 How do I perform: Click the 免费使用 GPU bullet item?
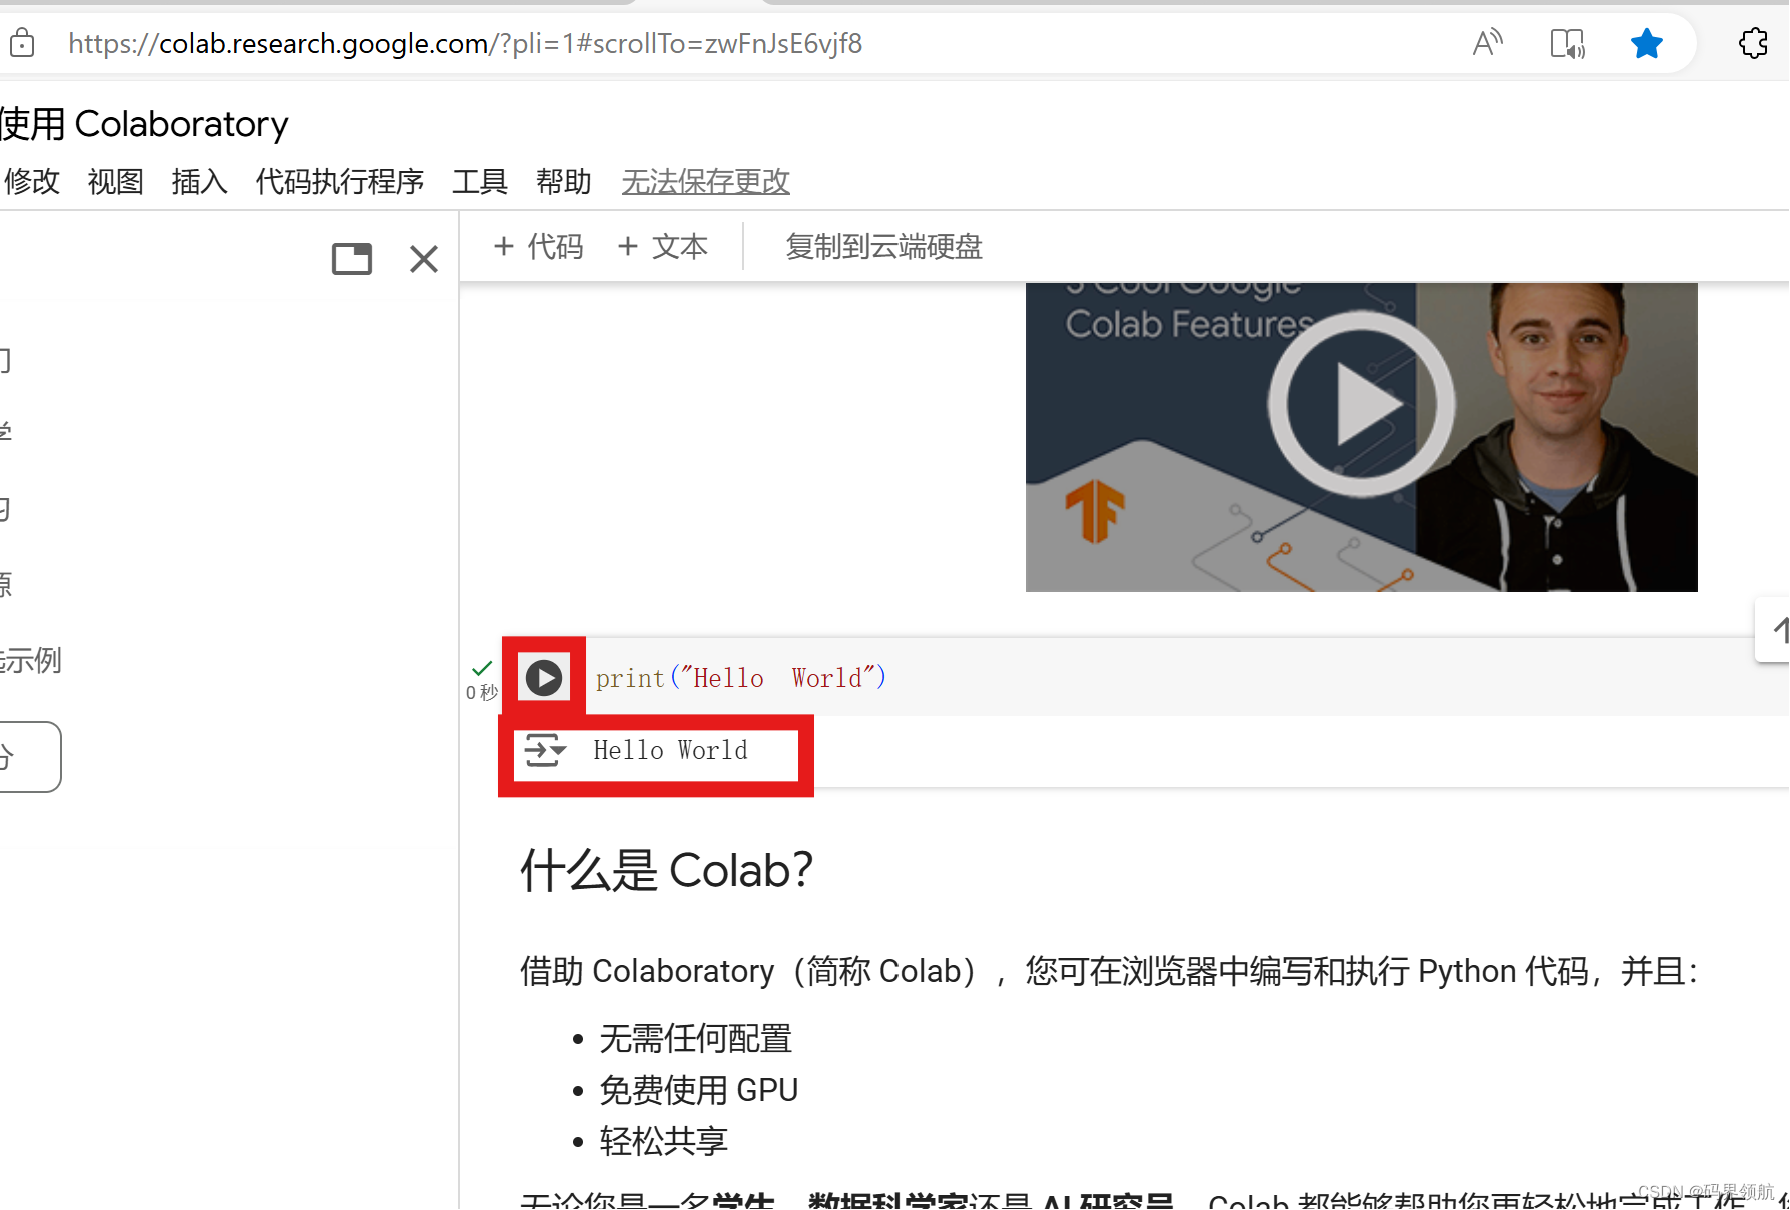click(x=699, y=1089)
